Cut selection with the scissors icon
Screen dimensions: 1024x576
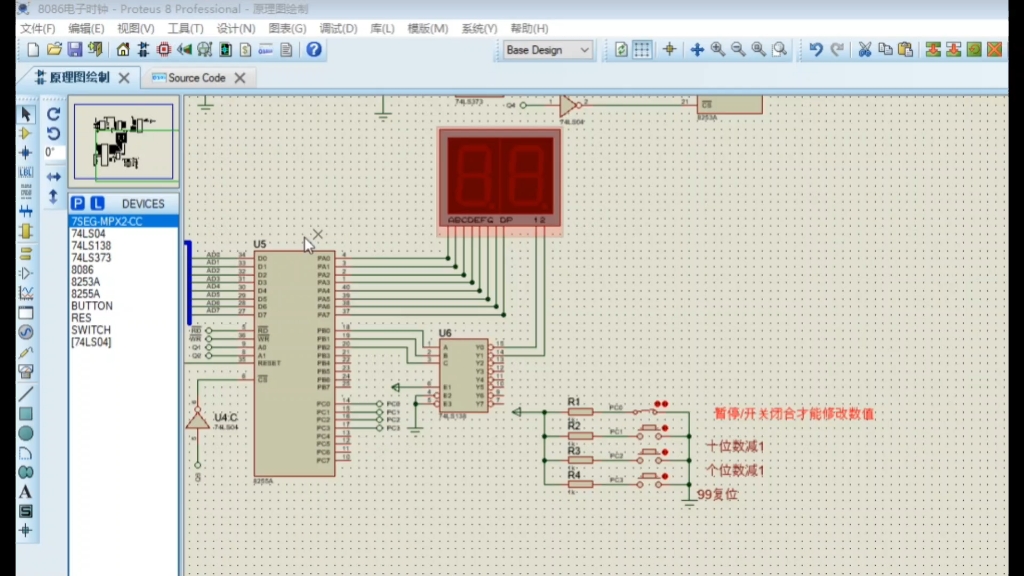point(865,50)
